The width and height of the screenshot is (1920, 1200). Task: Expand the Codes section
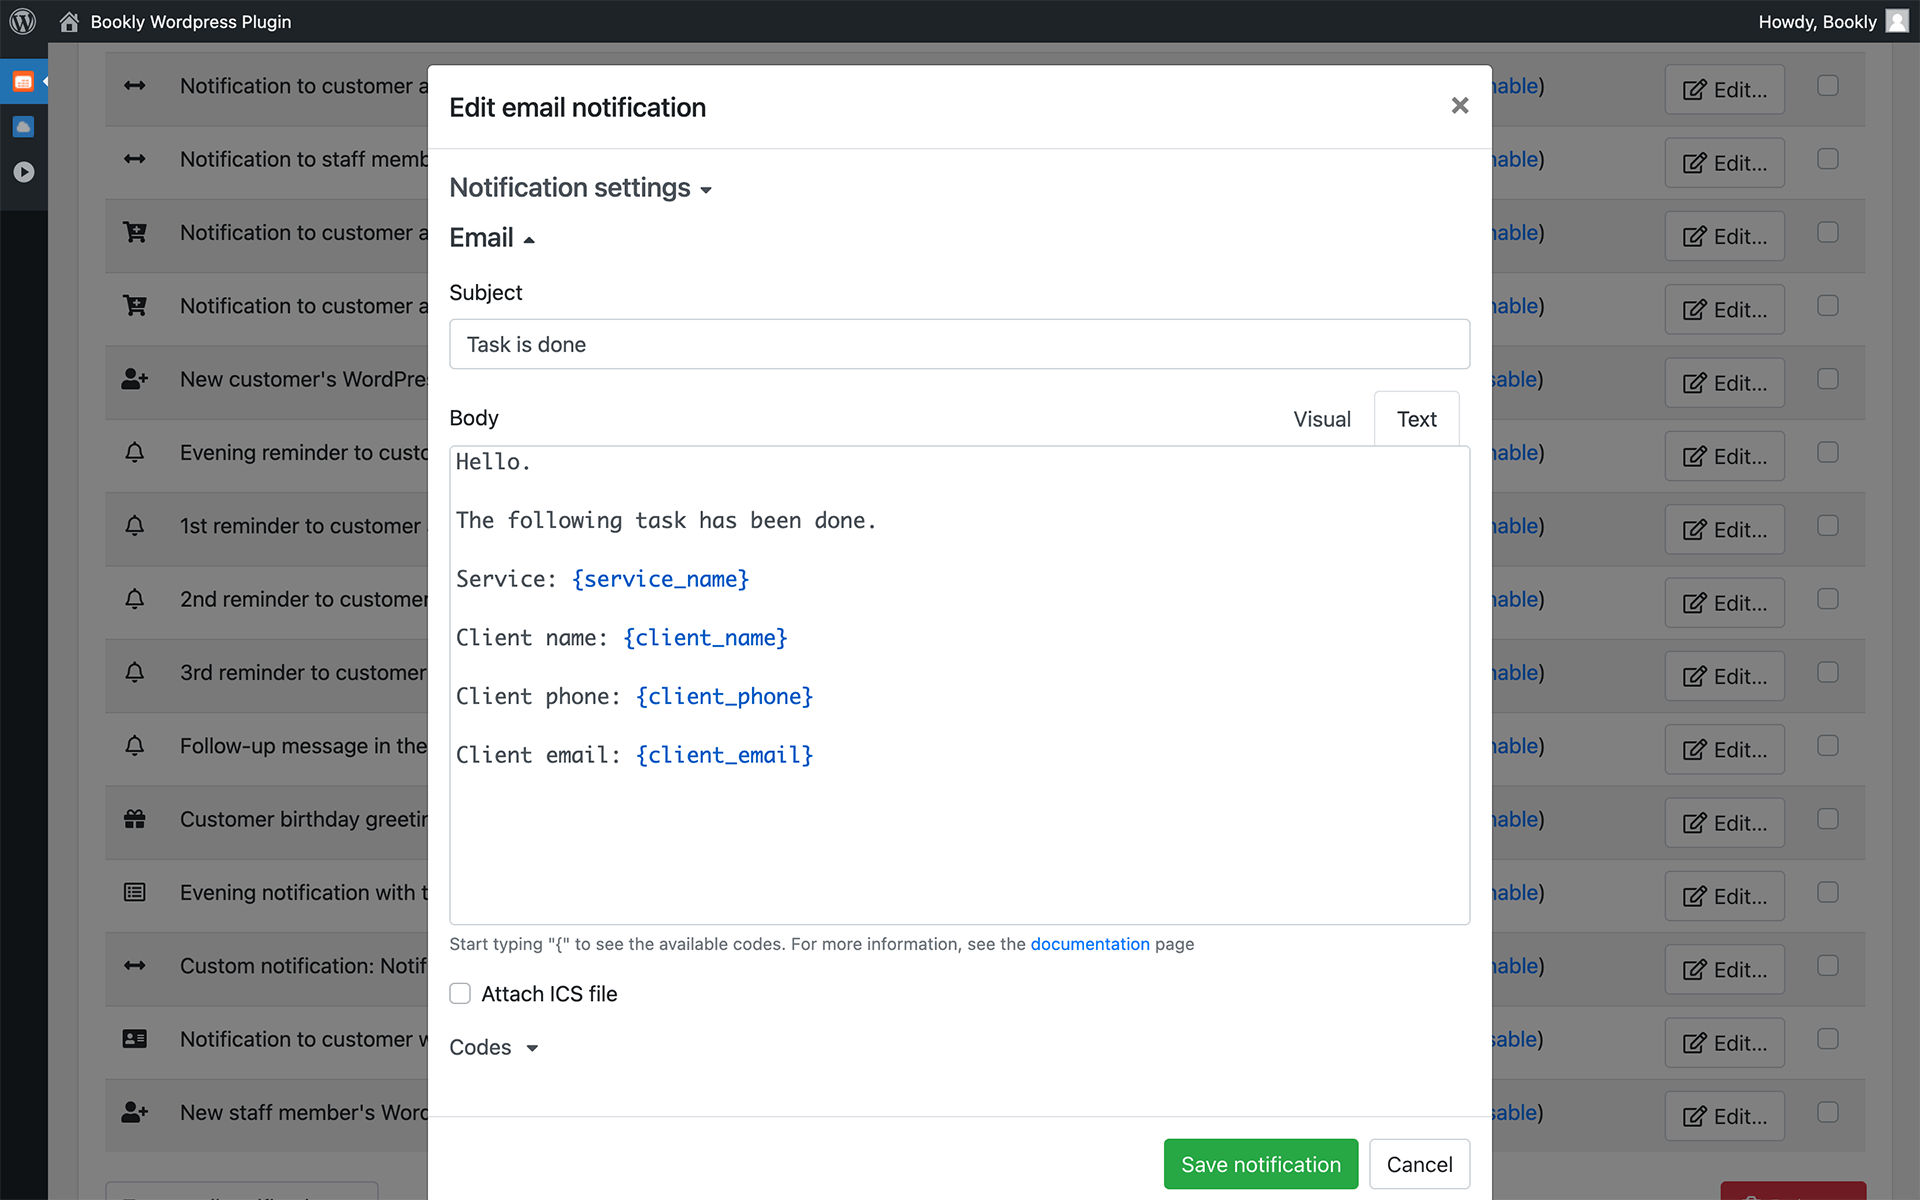pyautogui.click(x=494, y=1047)
